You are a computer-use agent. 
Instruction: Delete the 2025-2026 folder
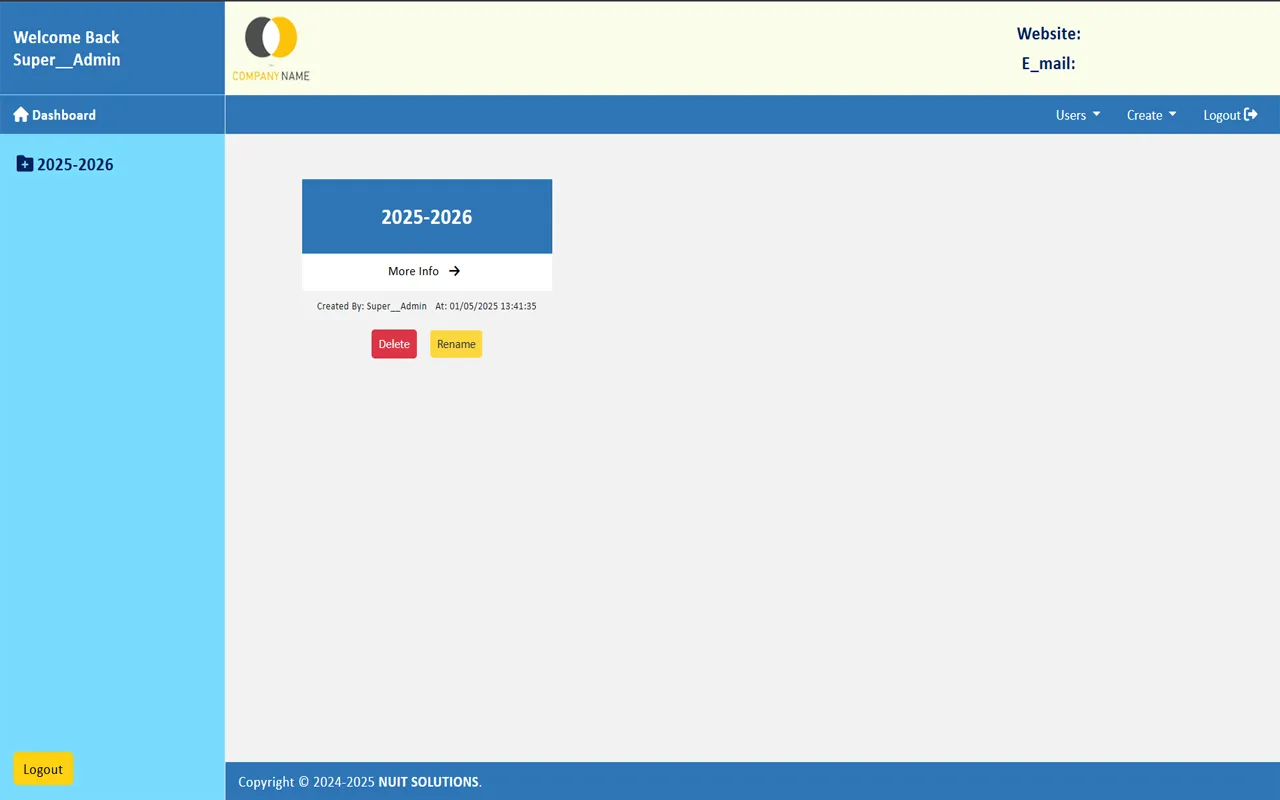[x=394, y=344]
